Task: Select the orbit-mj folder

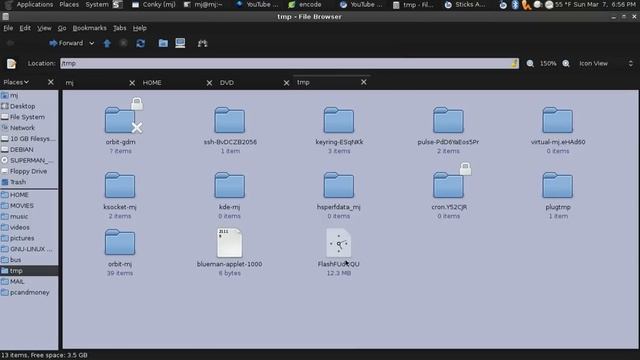Action: tap(120, 243)
